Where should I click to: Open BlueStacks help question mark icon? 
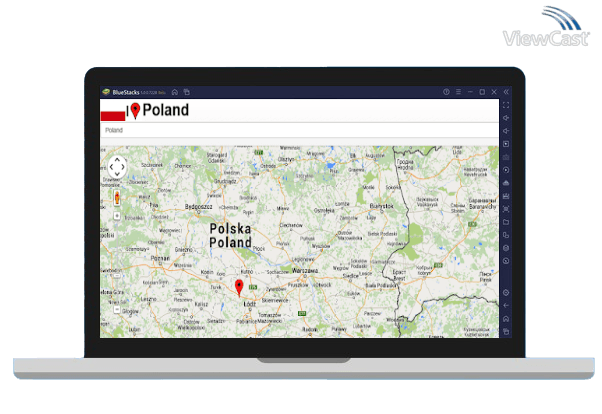point(446,92)
